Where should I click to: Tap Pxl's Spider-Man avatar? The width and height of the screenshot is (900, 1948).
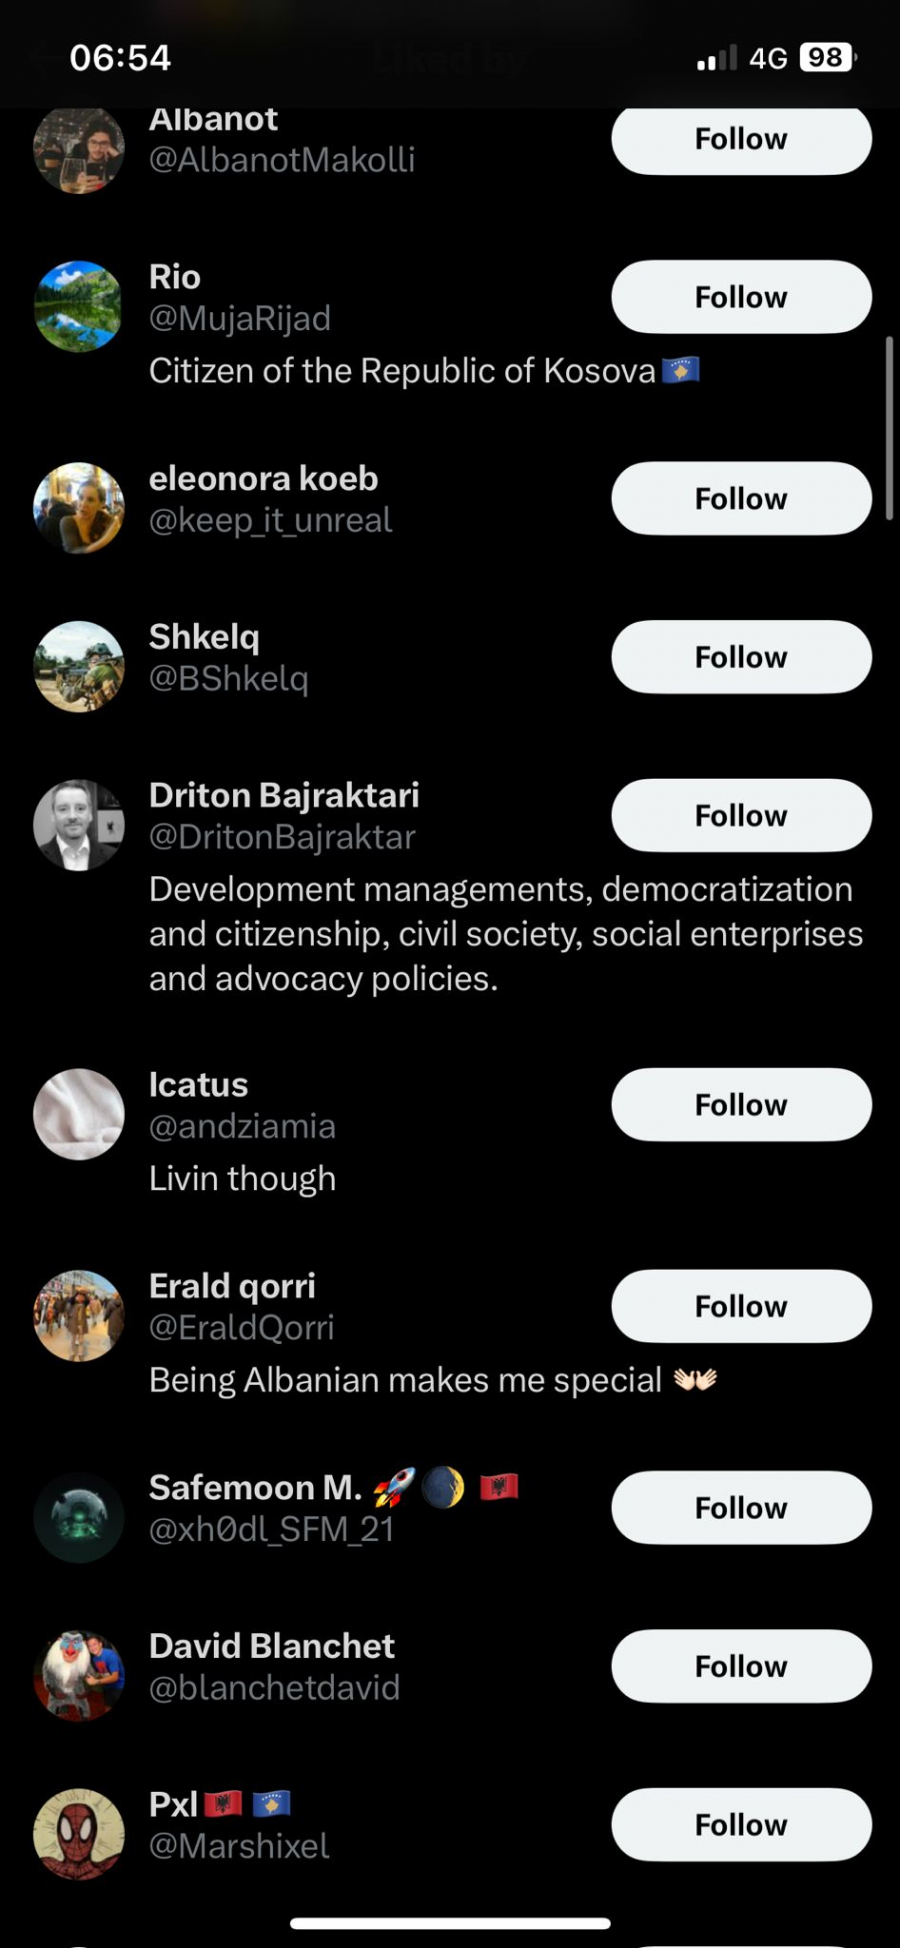pos(79,1834)
